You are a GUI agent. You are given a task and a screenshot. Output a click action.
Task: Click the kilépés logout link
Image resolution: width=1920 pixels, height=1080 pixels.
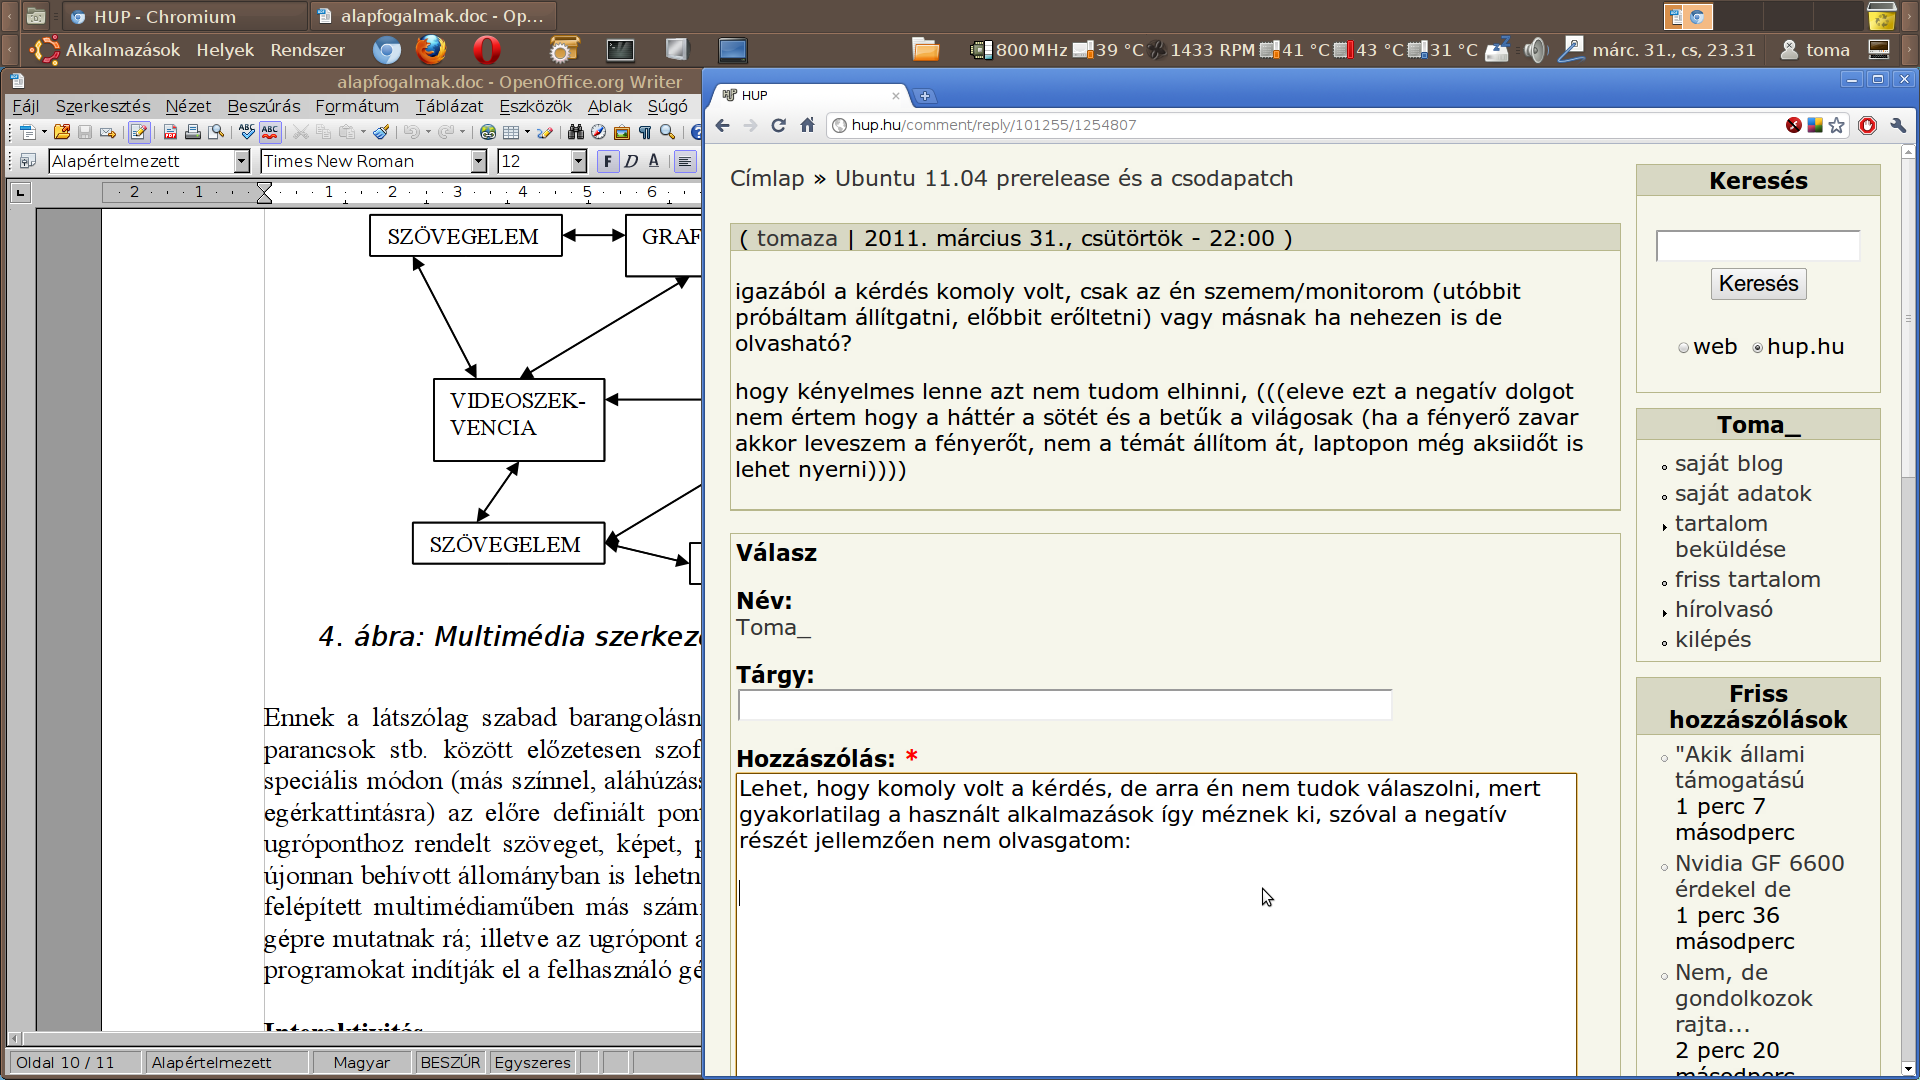coord(1713,640)
